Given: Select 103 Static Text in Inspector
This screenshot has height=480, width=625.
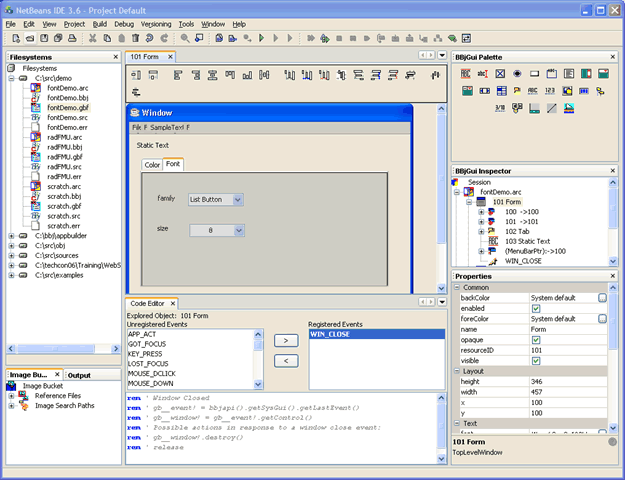Looking at the screenshot, I should 527,241.
